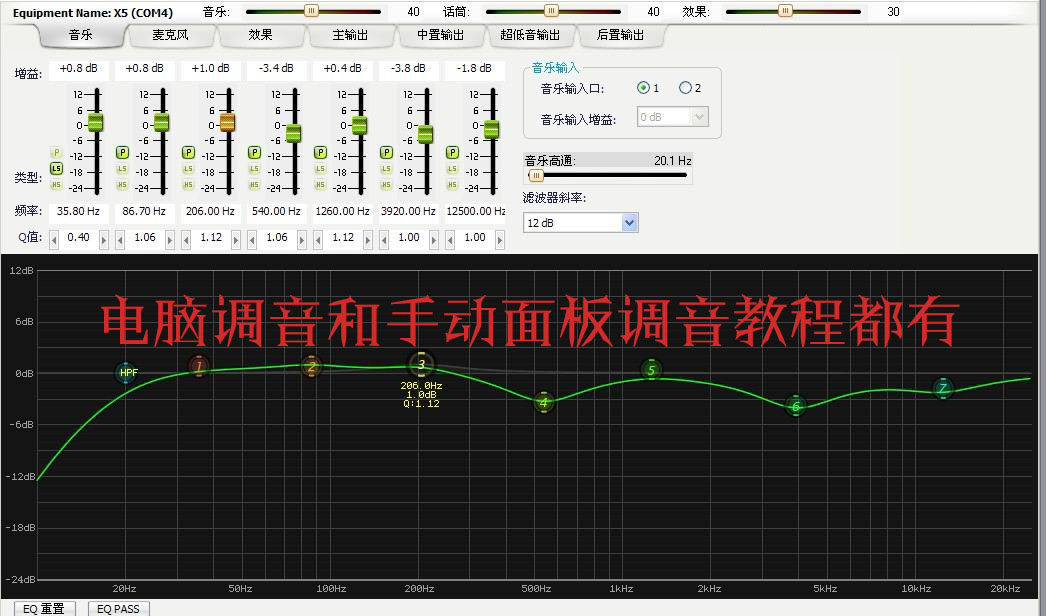Image resolution: width=1046 pixels, height=616 pixels.
Task: Select the LS (low shelf) type icon on band 1
Action: coord(56,169)
